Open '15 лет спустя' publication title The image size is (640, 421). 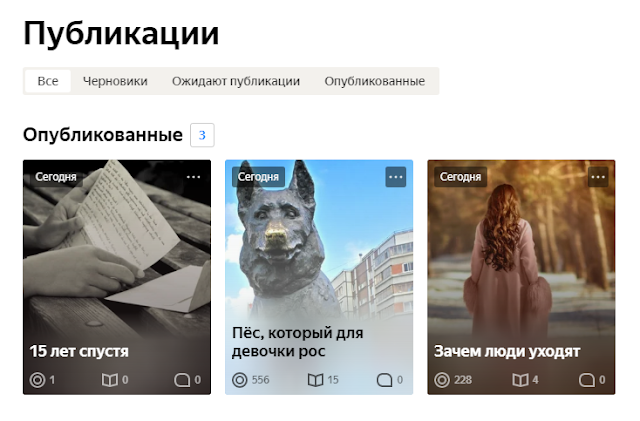point(79,351)
